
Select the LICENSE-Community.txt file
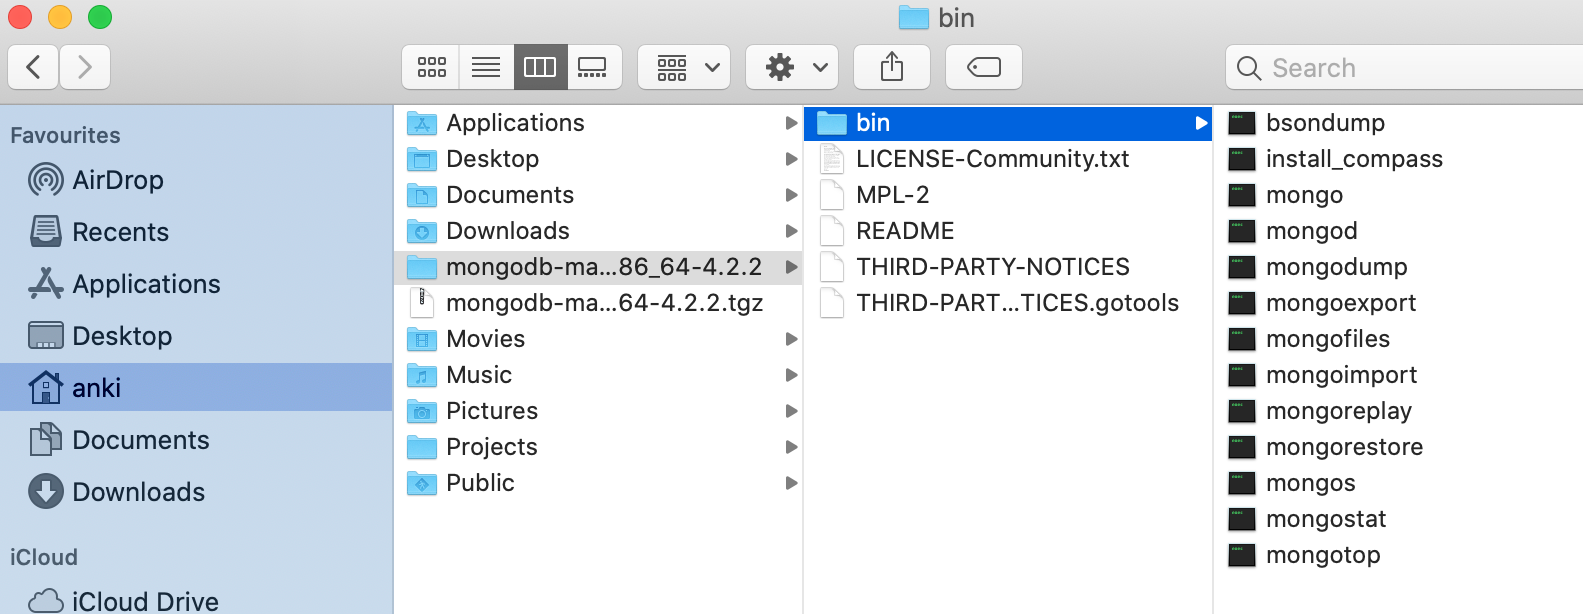1008,159
